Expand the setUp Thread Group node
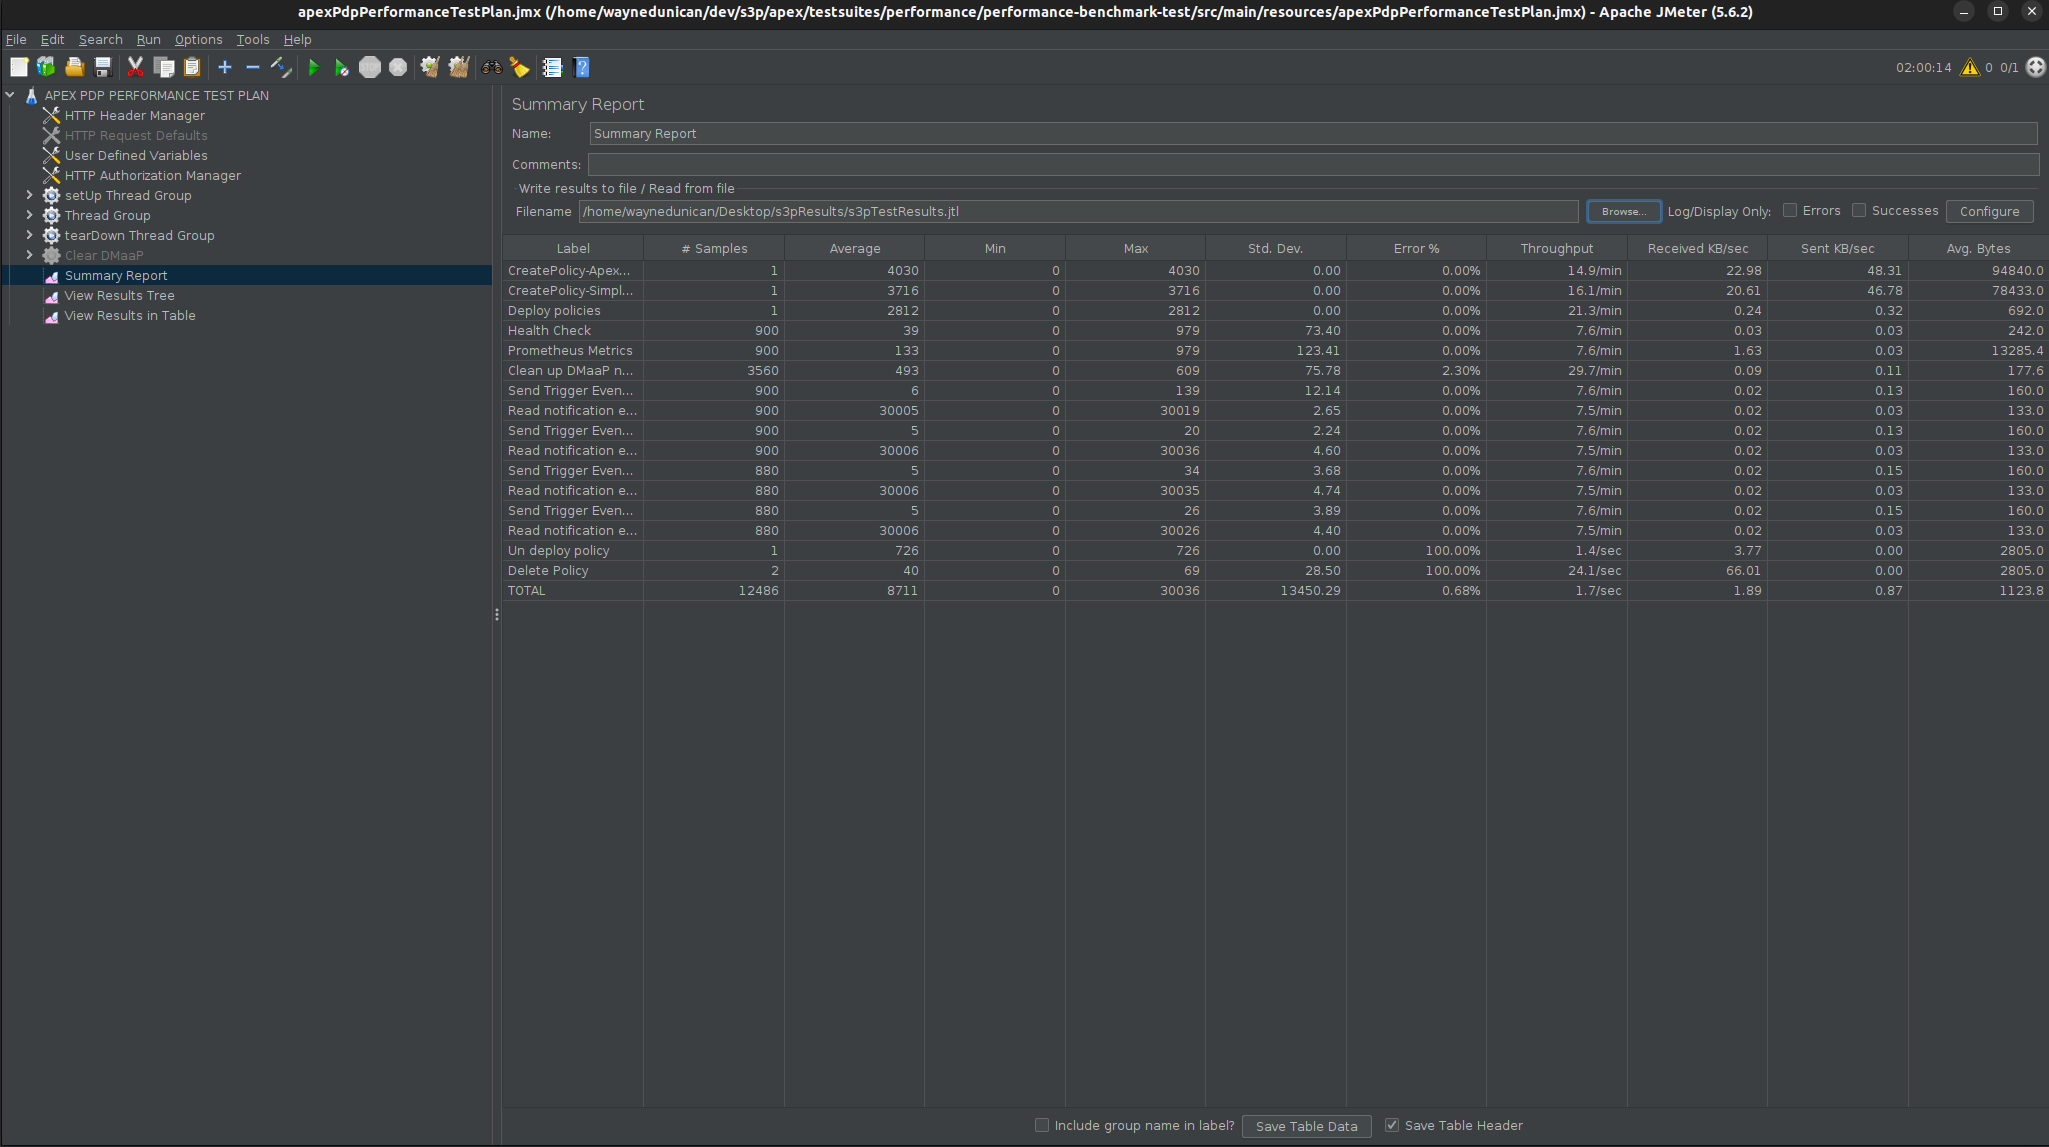The height and width of the screenshot is (1147, 2049). [x=29, y=195]
